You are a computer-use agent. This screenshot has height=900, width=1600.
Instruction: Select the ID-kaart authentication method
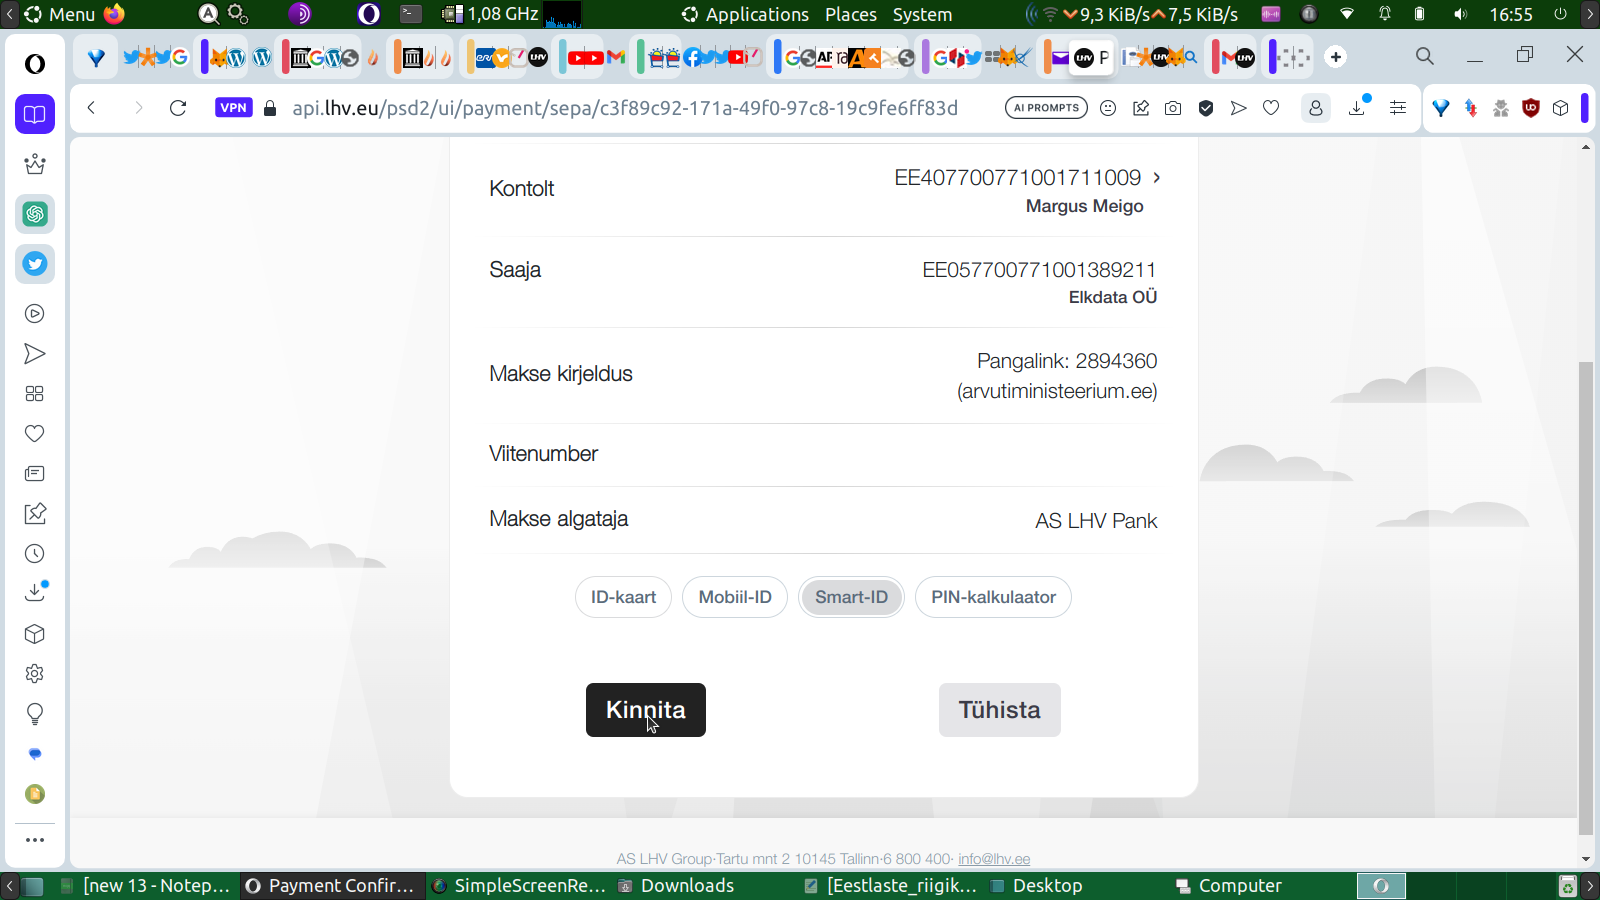[623, 597]
